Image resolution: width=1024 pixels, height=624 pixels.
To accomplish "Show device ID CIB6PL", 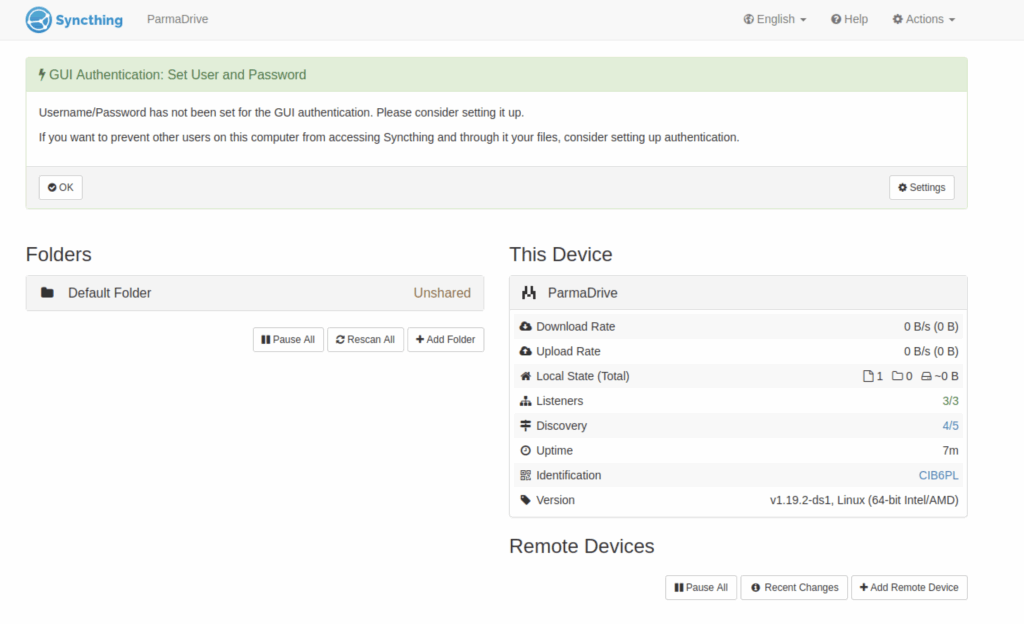I will tap(938, 475).
